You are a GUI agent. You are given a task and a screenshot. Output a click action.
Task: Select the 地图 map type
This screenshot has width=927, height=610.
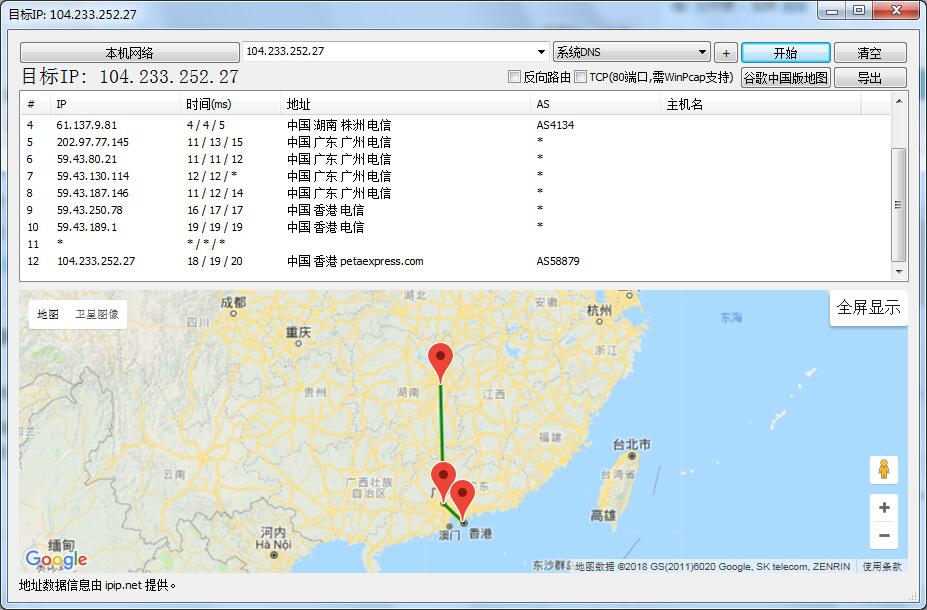coord(48,314)
